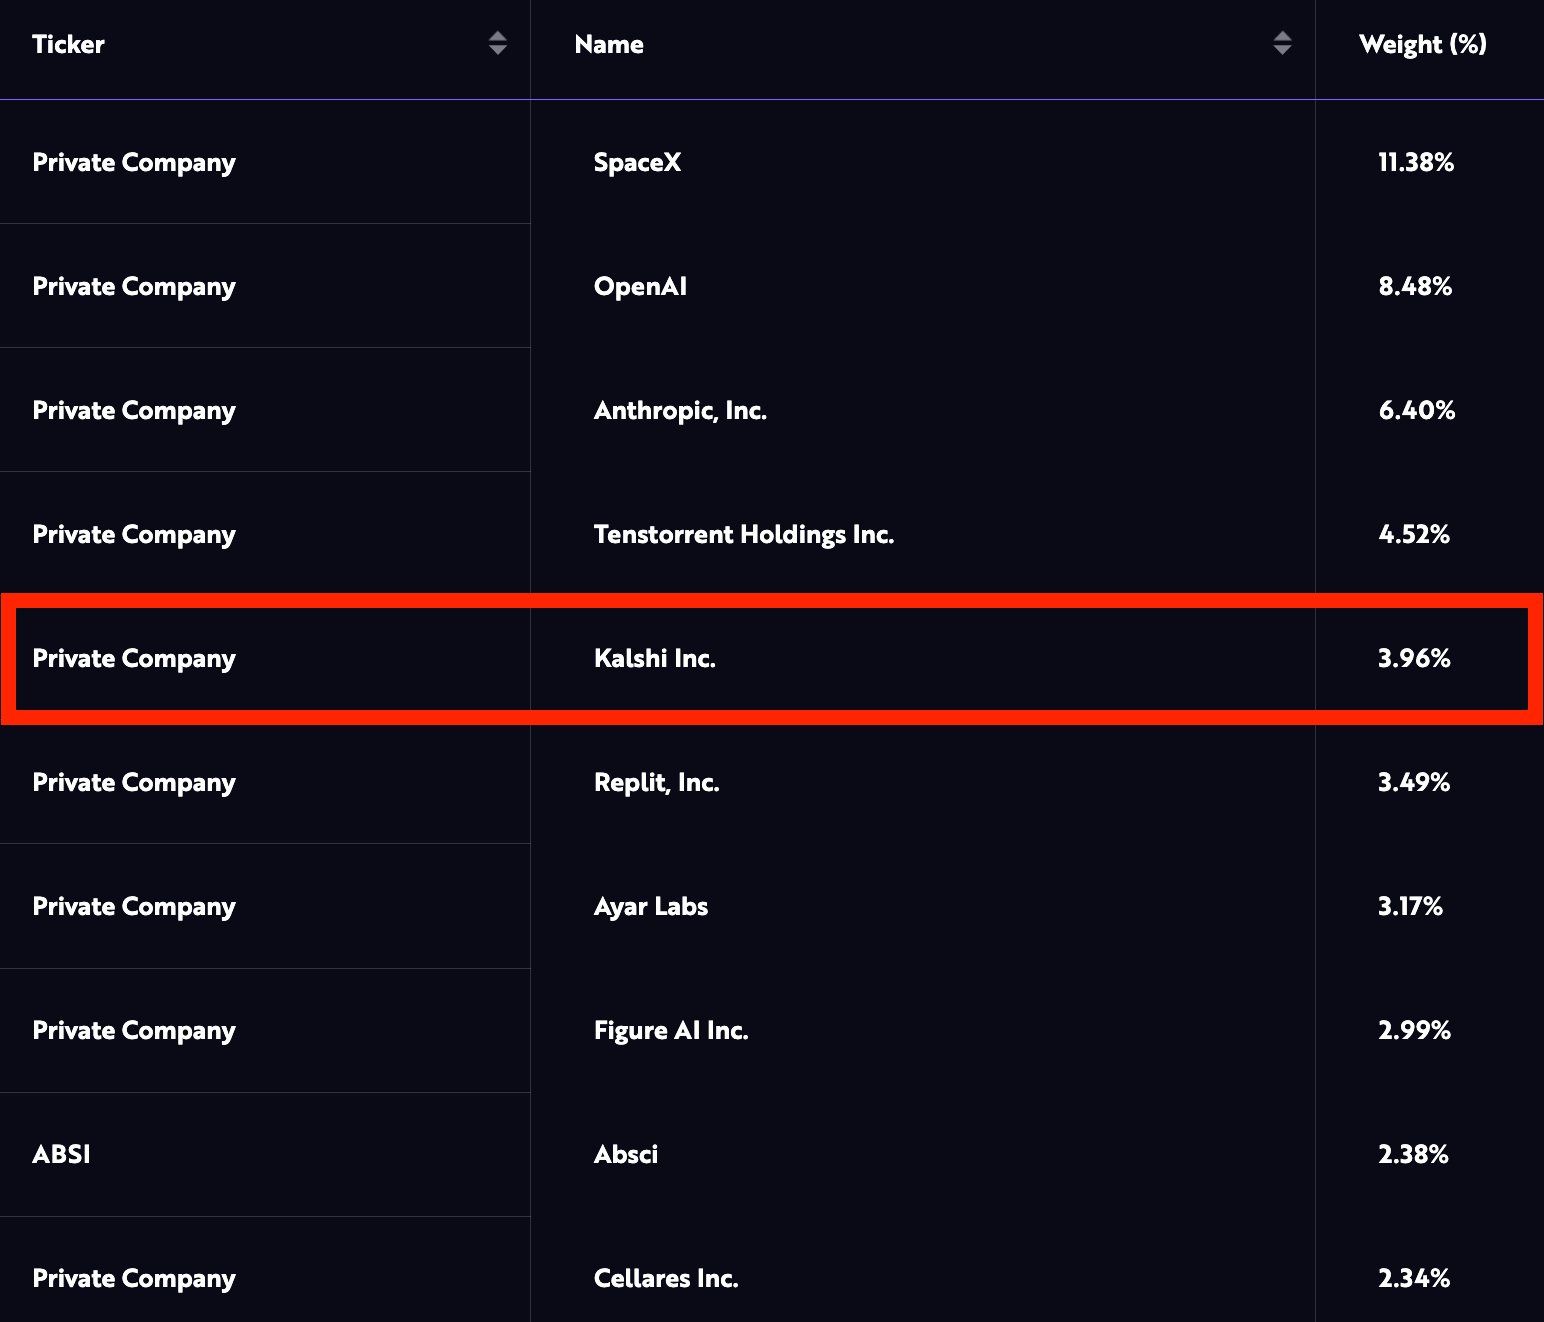Image resolution: width=1544 pixels, height=1322 pixels.
Task: Click the 8.48% weight value
Action: 1415,286
